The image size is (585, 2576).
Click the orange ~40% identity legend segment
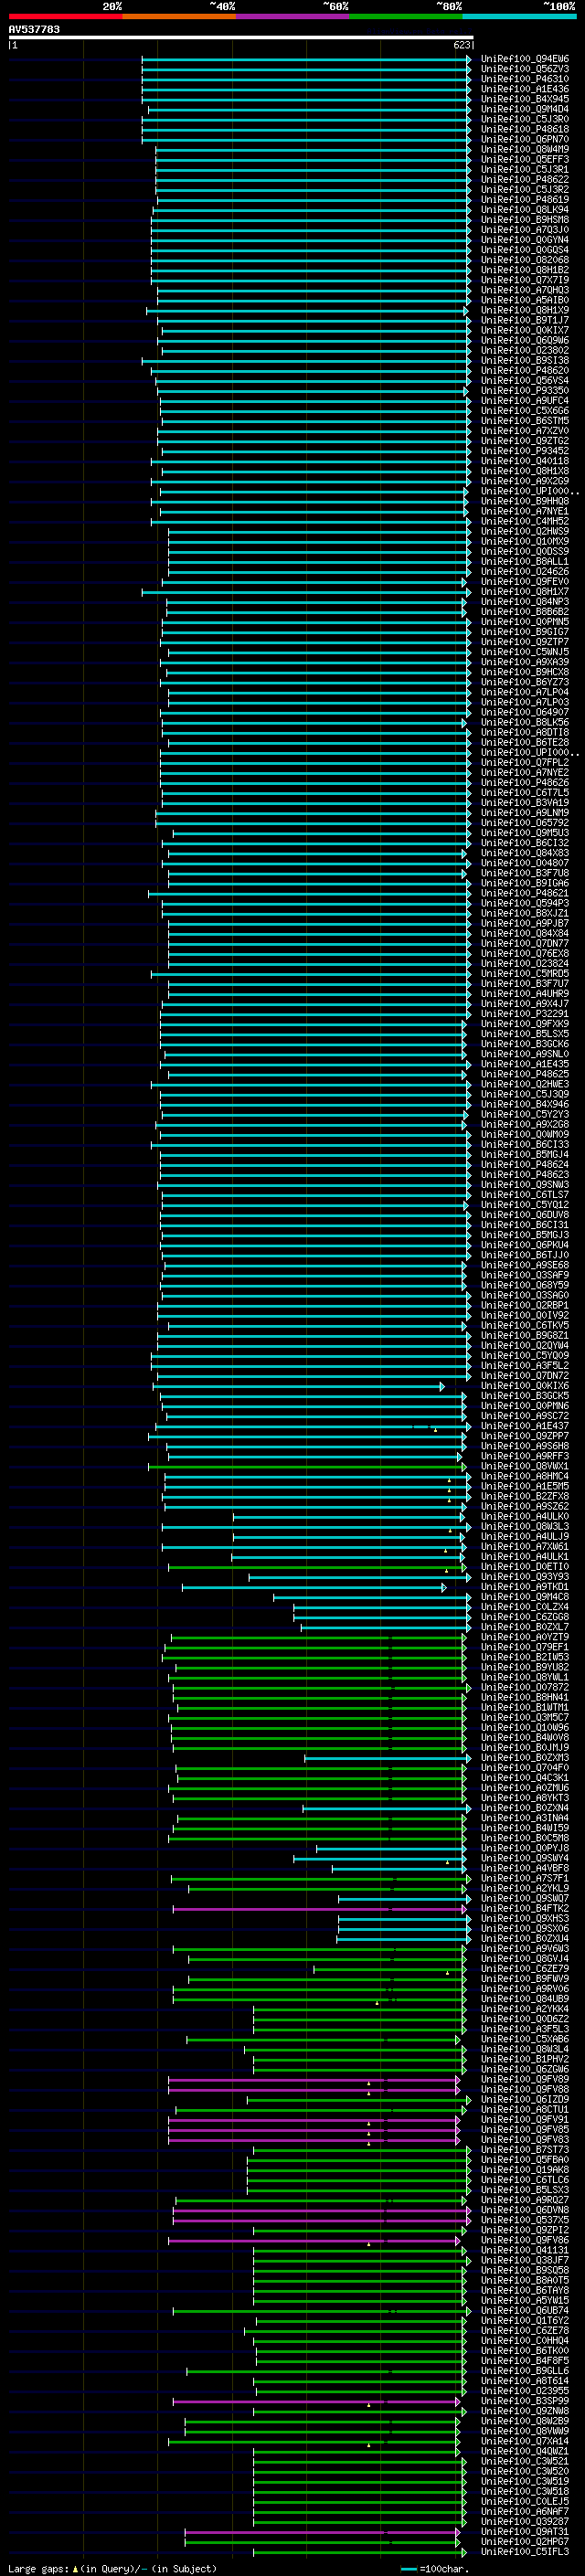179,16
